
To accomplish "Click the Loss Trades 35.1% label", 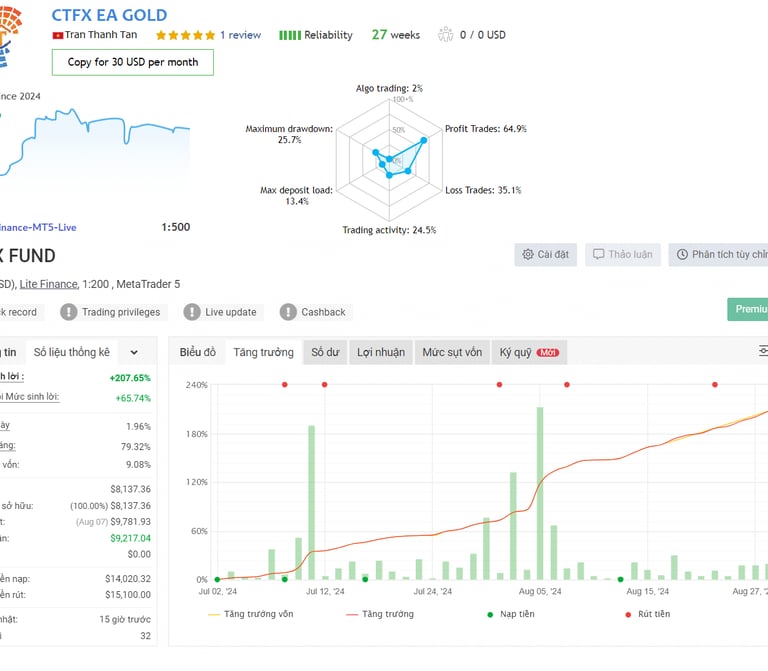I will pos(483,190).
